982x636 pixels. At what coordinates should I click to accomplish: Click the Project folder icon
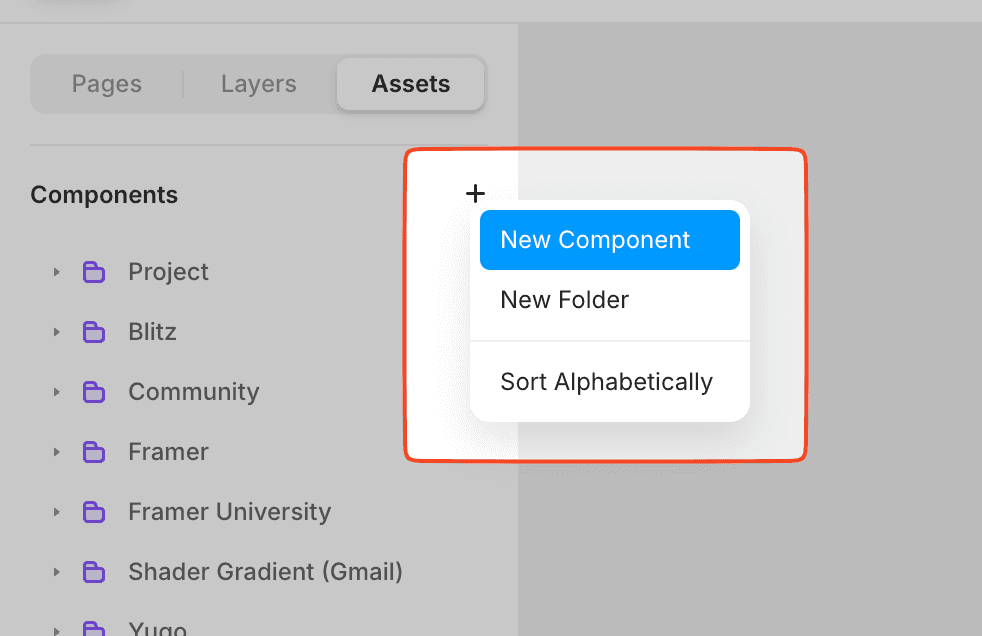coord(94,272)
